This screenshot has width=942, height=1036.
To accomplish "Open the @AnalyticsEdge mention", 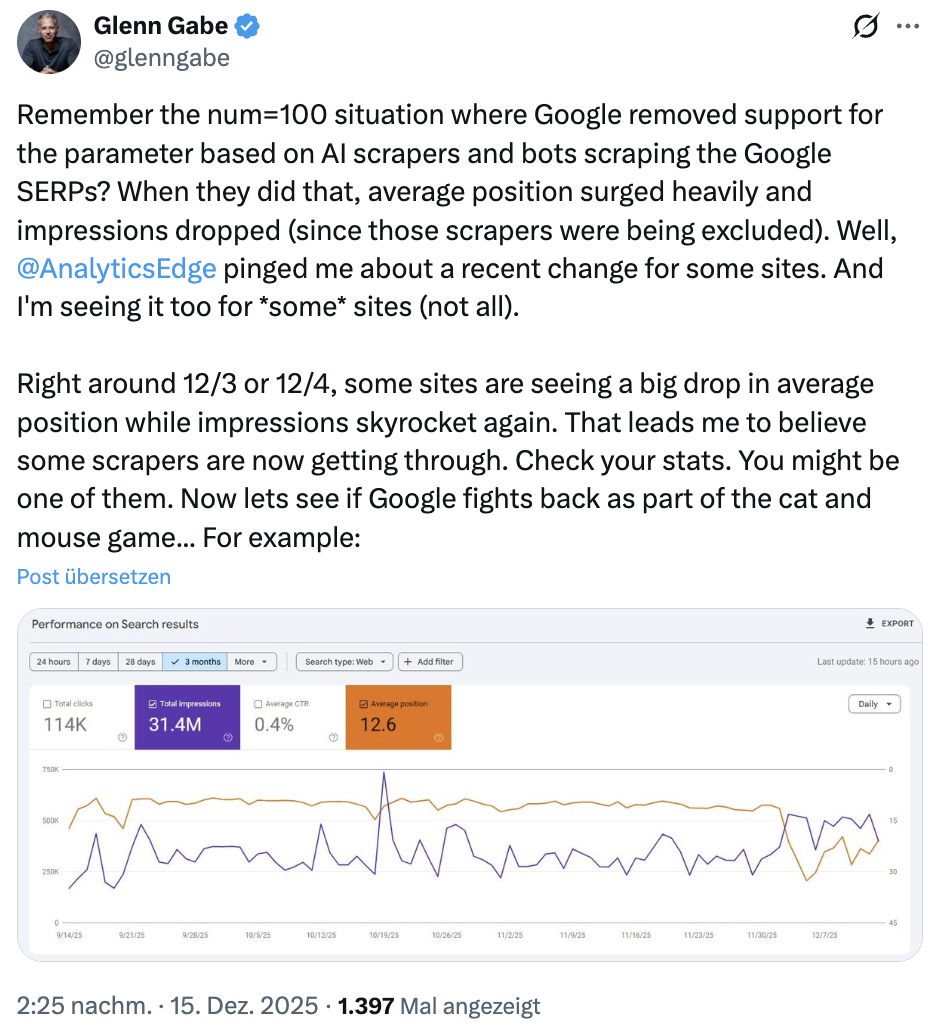I will [117, 268].
